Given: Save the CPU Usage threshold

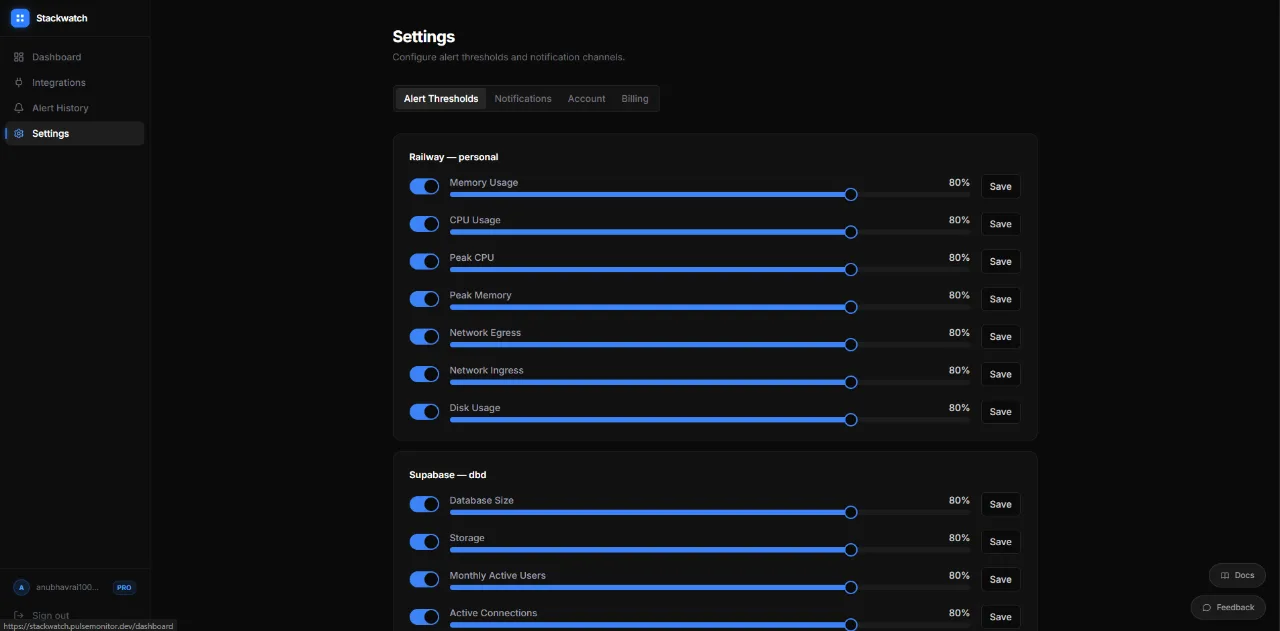Looking at the screenshot, I should [x=1000, y=224].
